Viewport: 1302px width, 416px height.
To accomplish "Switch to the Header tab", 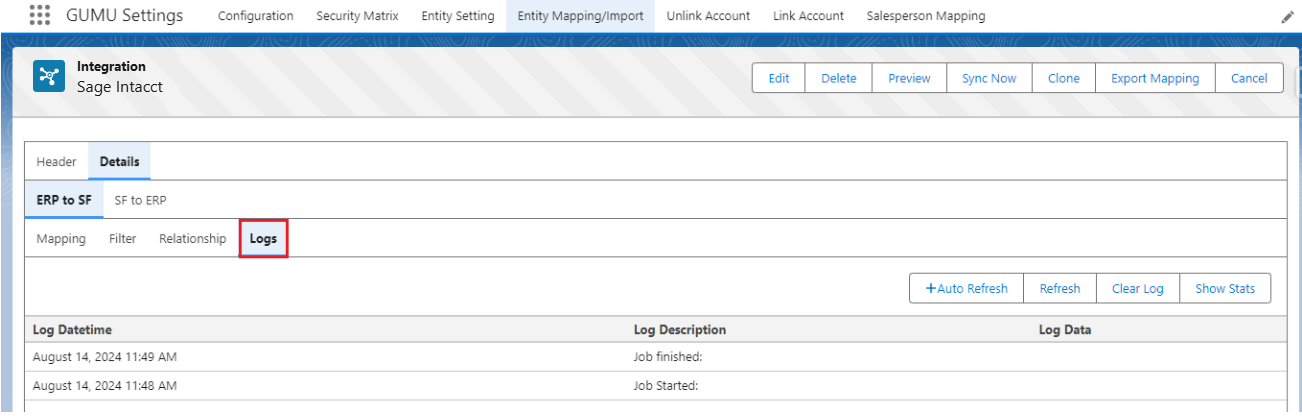I will click(56, 162).
